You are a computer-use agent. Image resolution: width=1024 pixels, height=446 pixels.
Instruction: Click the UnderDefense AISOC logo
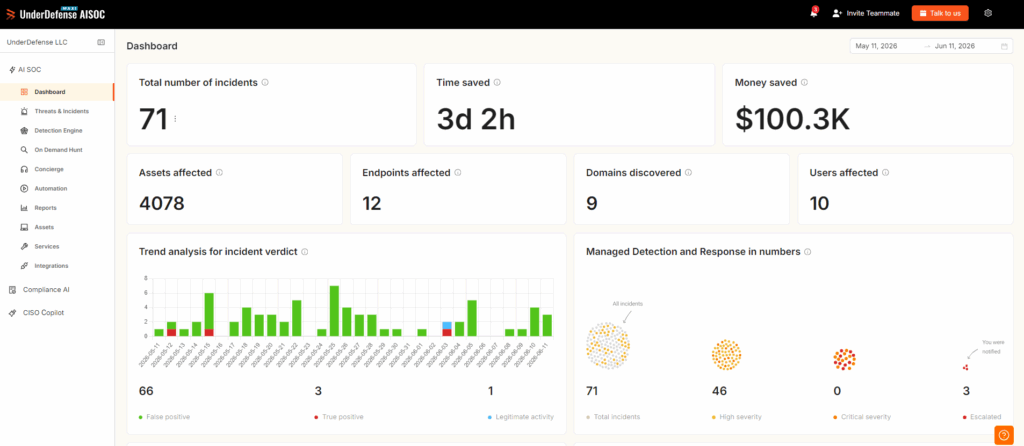coord(56,14)
